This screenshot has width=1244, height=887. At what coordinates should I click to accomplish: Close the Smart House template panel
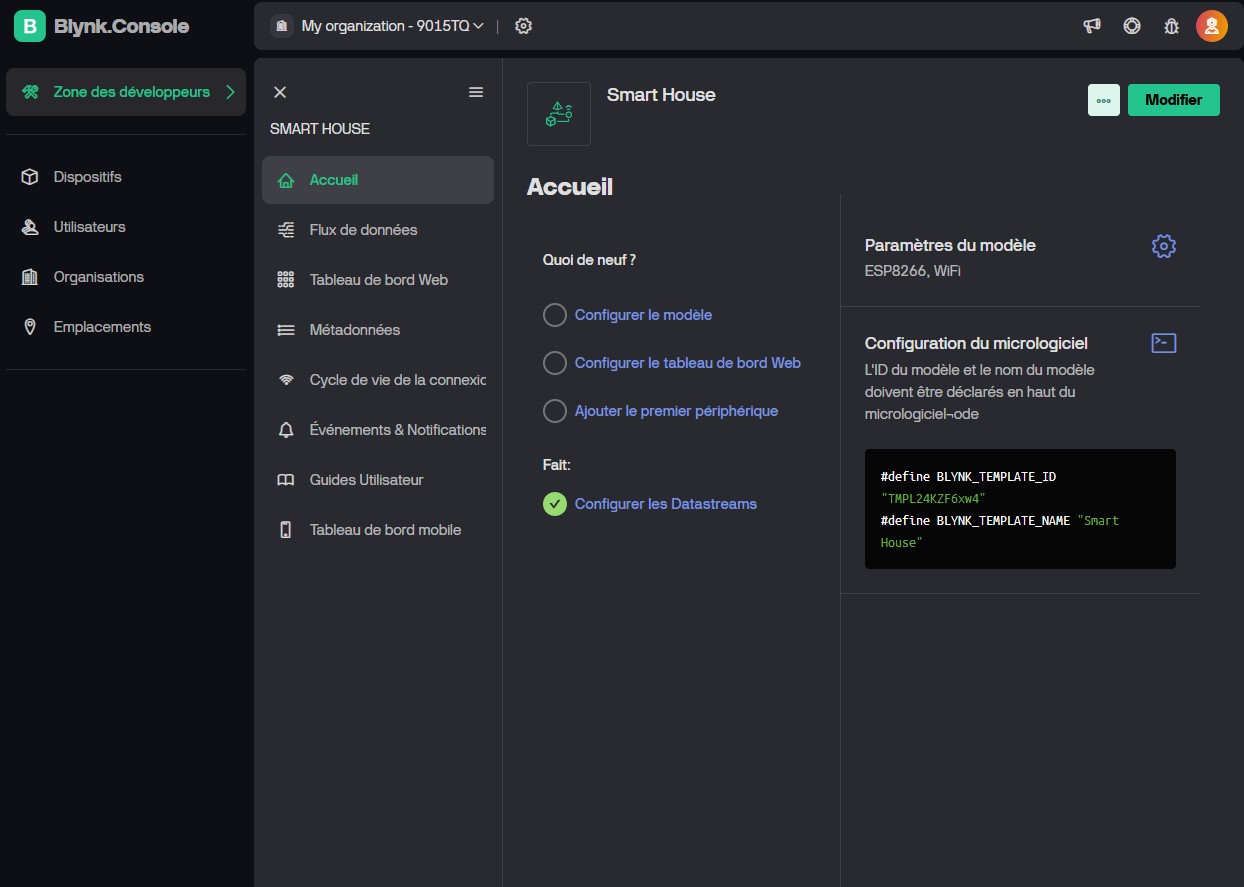click(280, 92)
